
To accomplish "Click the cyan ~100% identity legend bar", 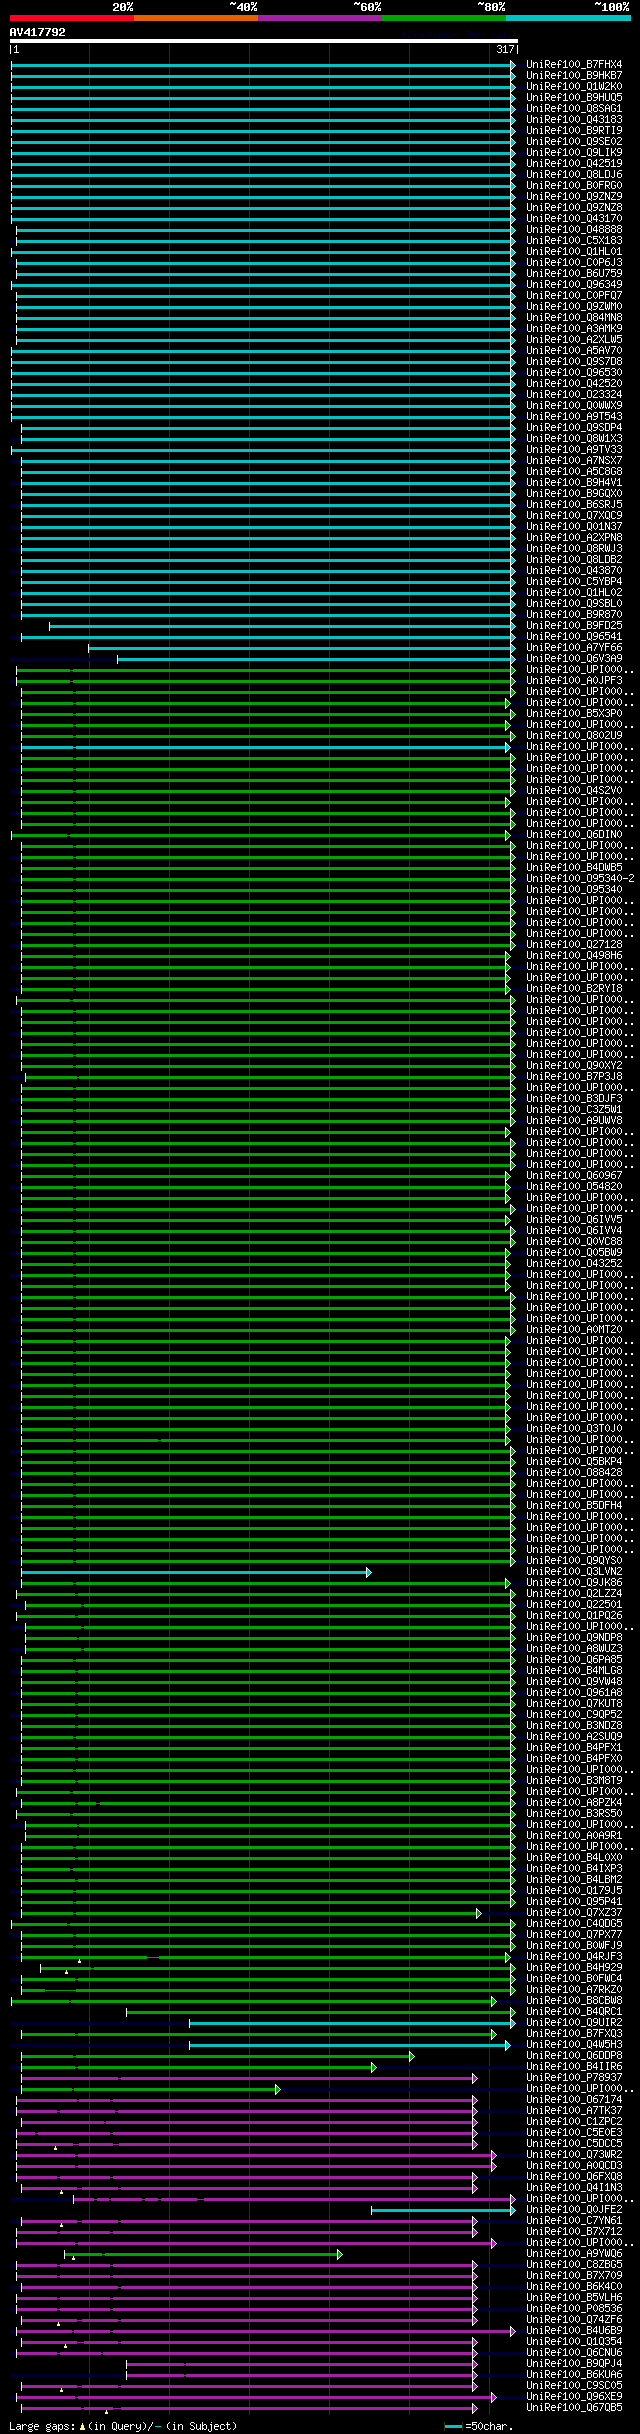I will [x=568, y=18].
